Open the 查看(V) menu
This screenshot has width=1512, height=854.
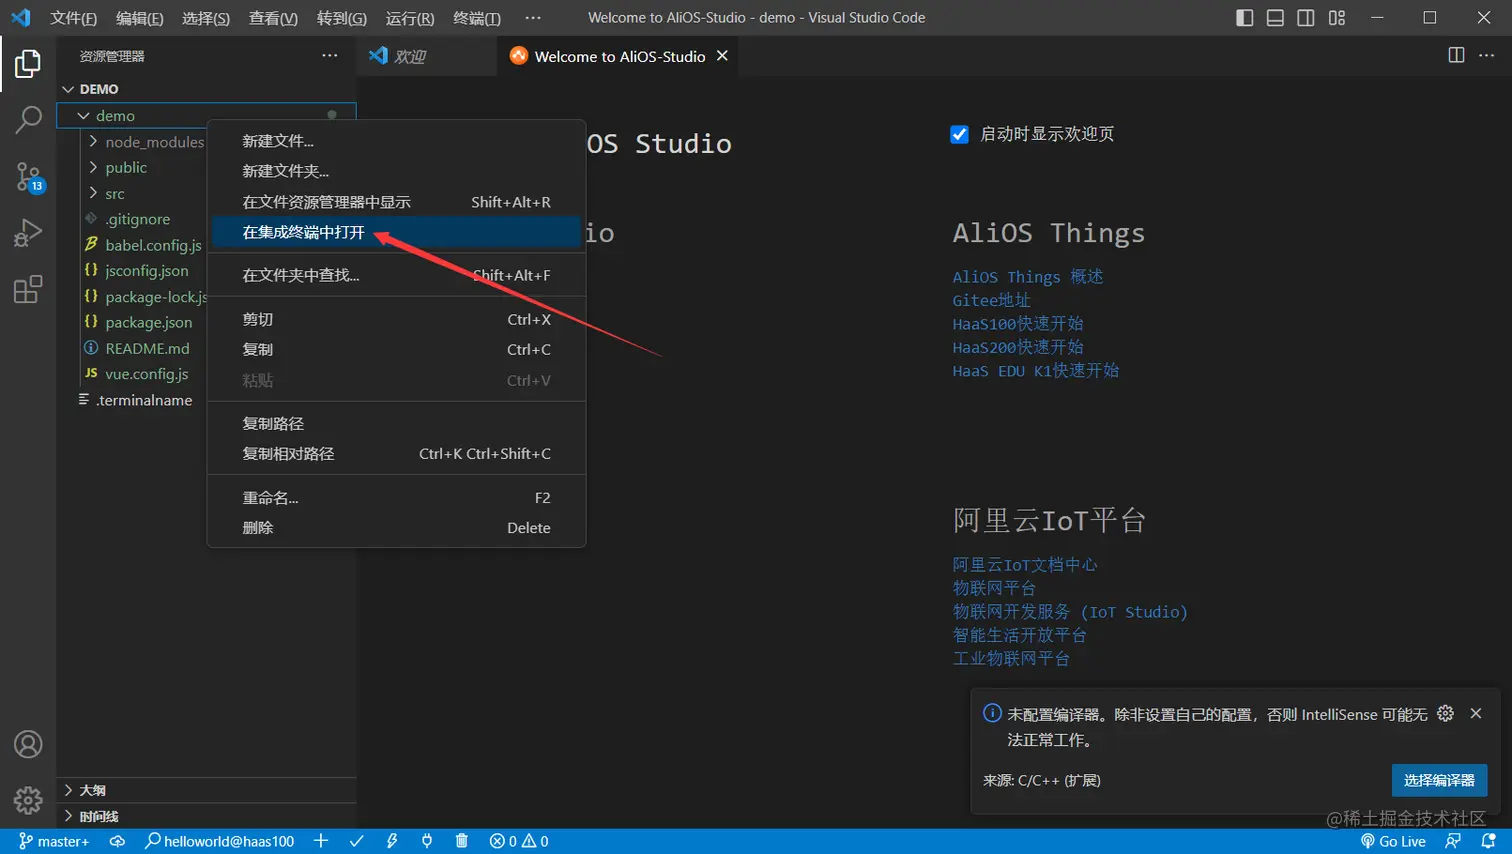click(273, 18)
